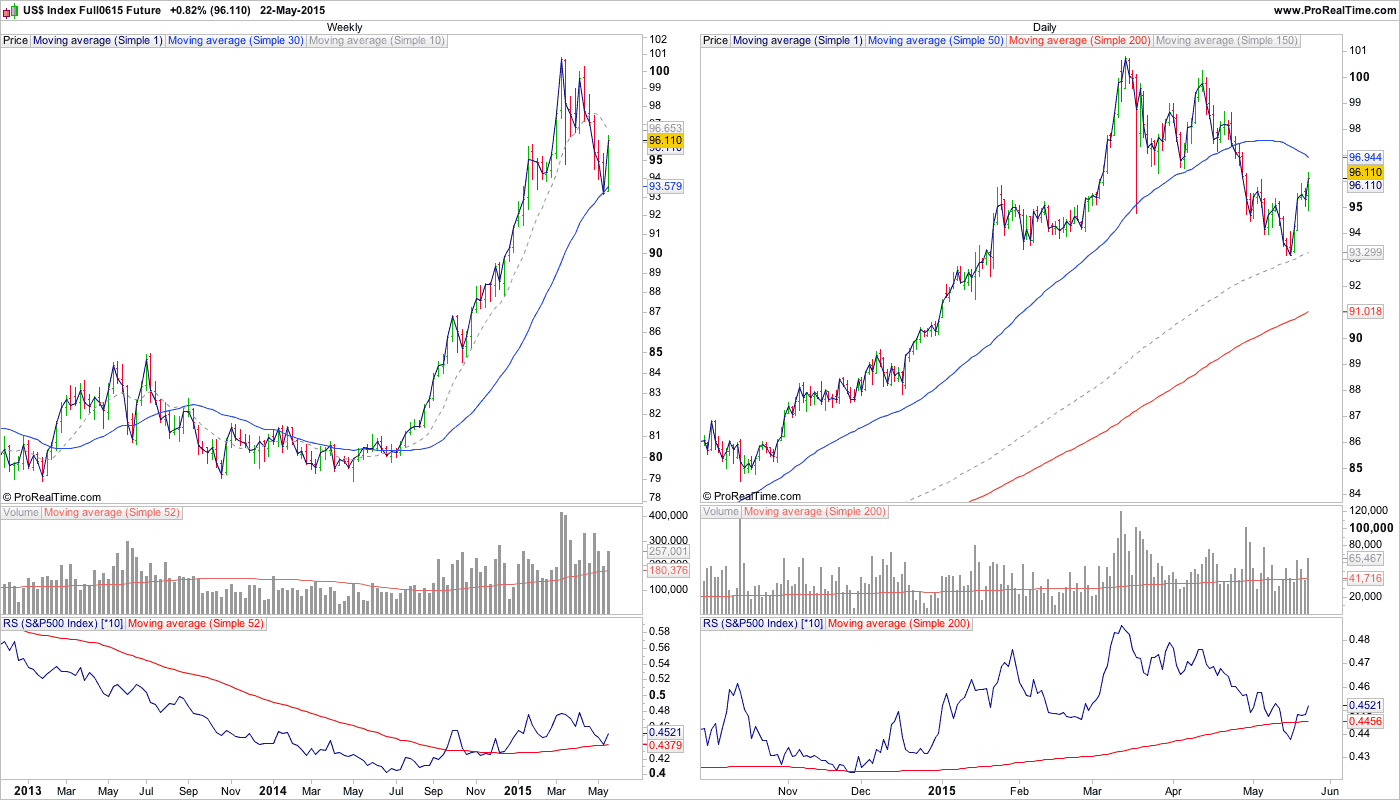Select the Daily chart title
The height and width of the screenshot is (800, 1400).
pyautogui.click(x=1044, y=27)
